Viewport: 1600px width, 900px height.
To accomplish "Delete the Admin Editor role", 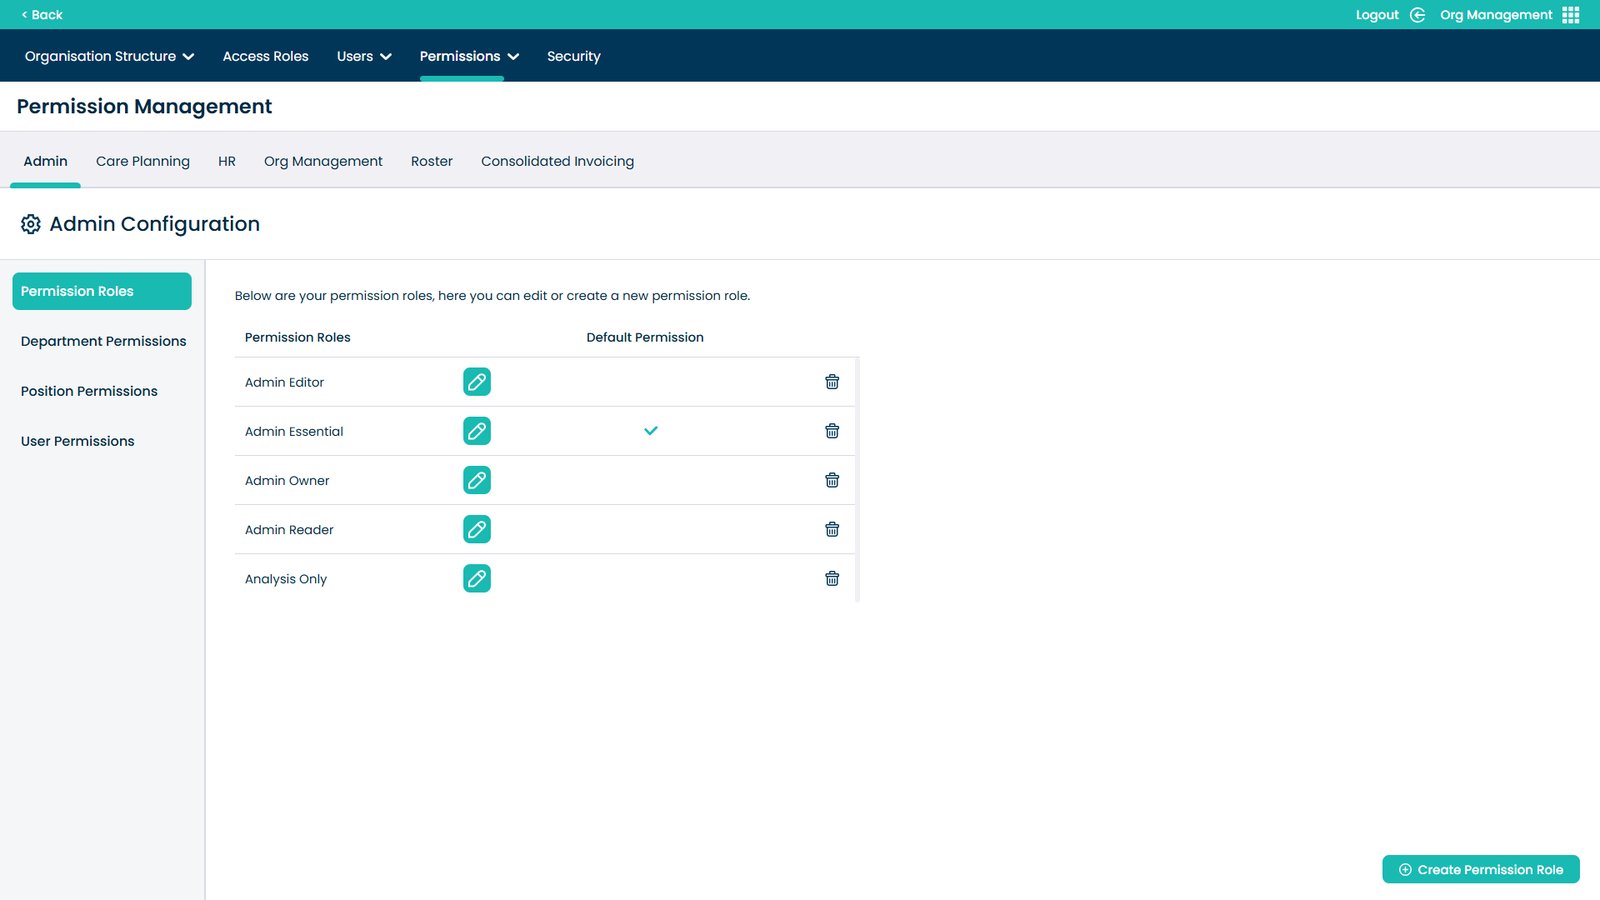I will click(831, 382).
